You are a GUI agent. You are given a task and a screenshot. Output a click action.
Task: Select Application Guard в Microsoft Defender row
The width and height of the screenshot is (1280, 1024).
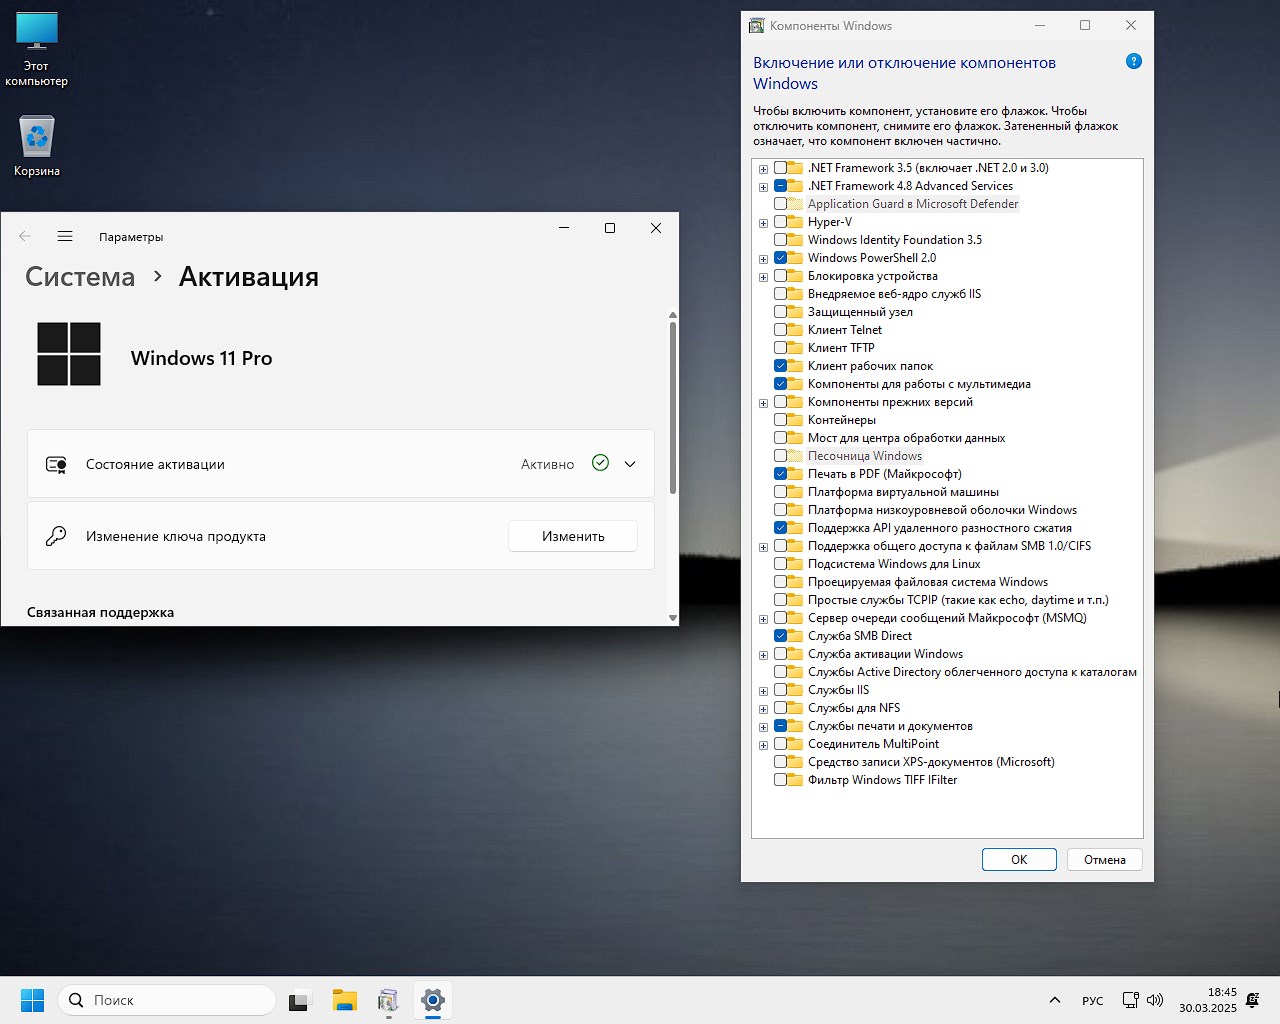point(913,204)
